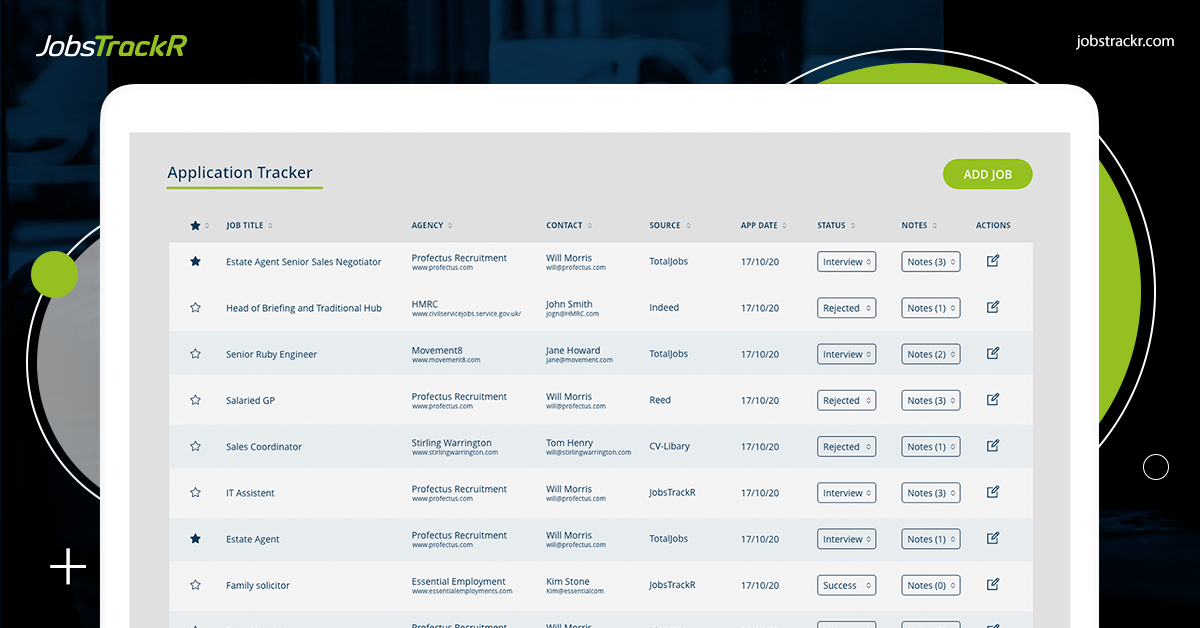Edit the Head of Briefing and Traditional Hub row
The height and width of the screenshot is (628, 1200).
(x=992, y=307)
